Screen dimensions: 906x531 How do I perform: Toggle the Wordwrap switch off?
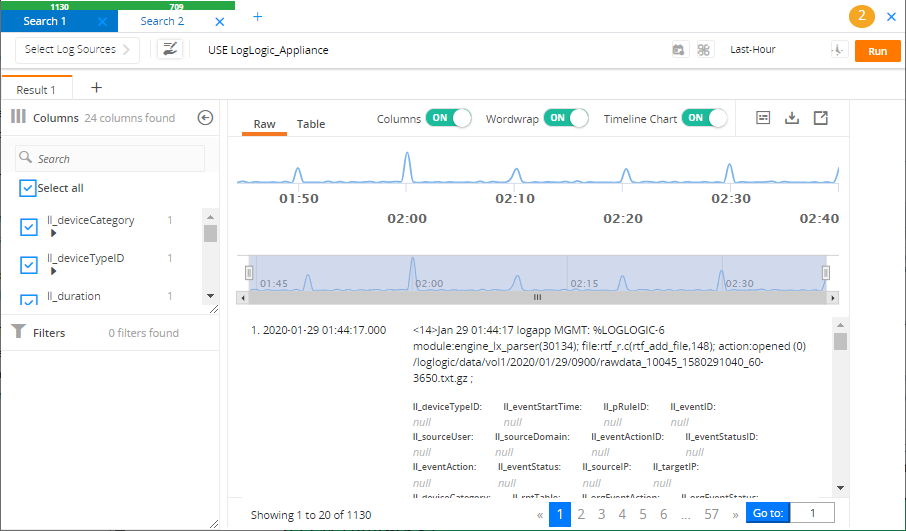566,118
